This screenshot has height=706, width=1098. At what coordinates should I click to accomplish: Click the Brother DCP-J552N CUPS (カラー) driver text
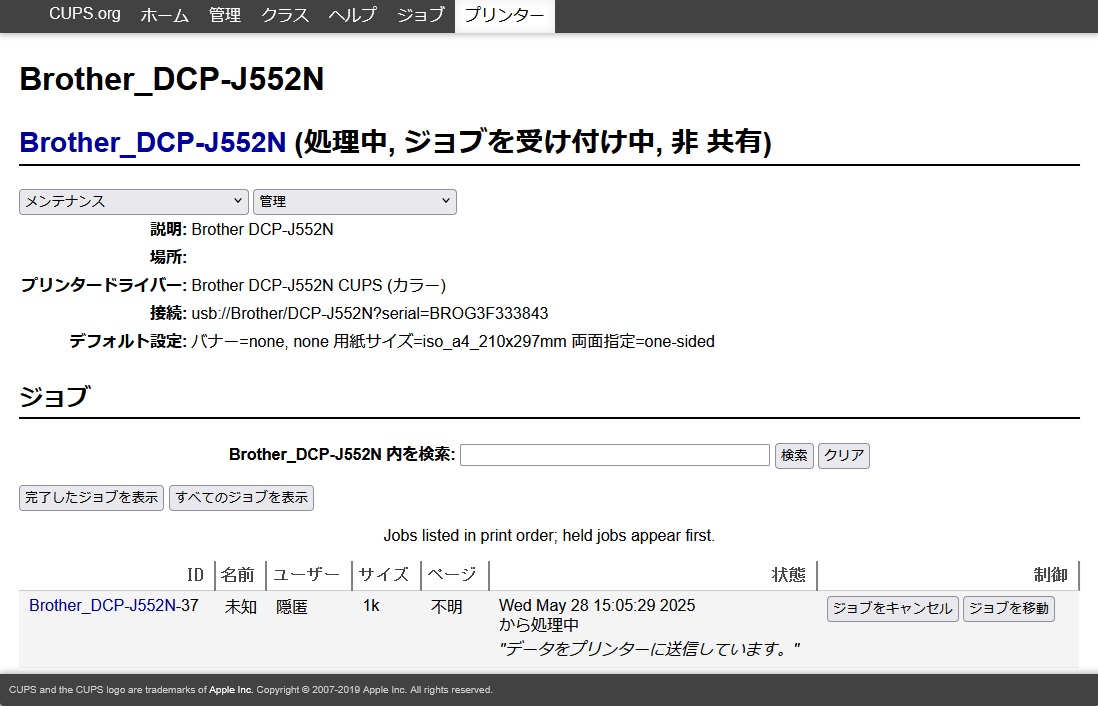pos(319,285)
